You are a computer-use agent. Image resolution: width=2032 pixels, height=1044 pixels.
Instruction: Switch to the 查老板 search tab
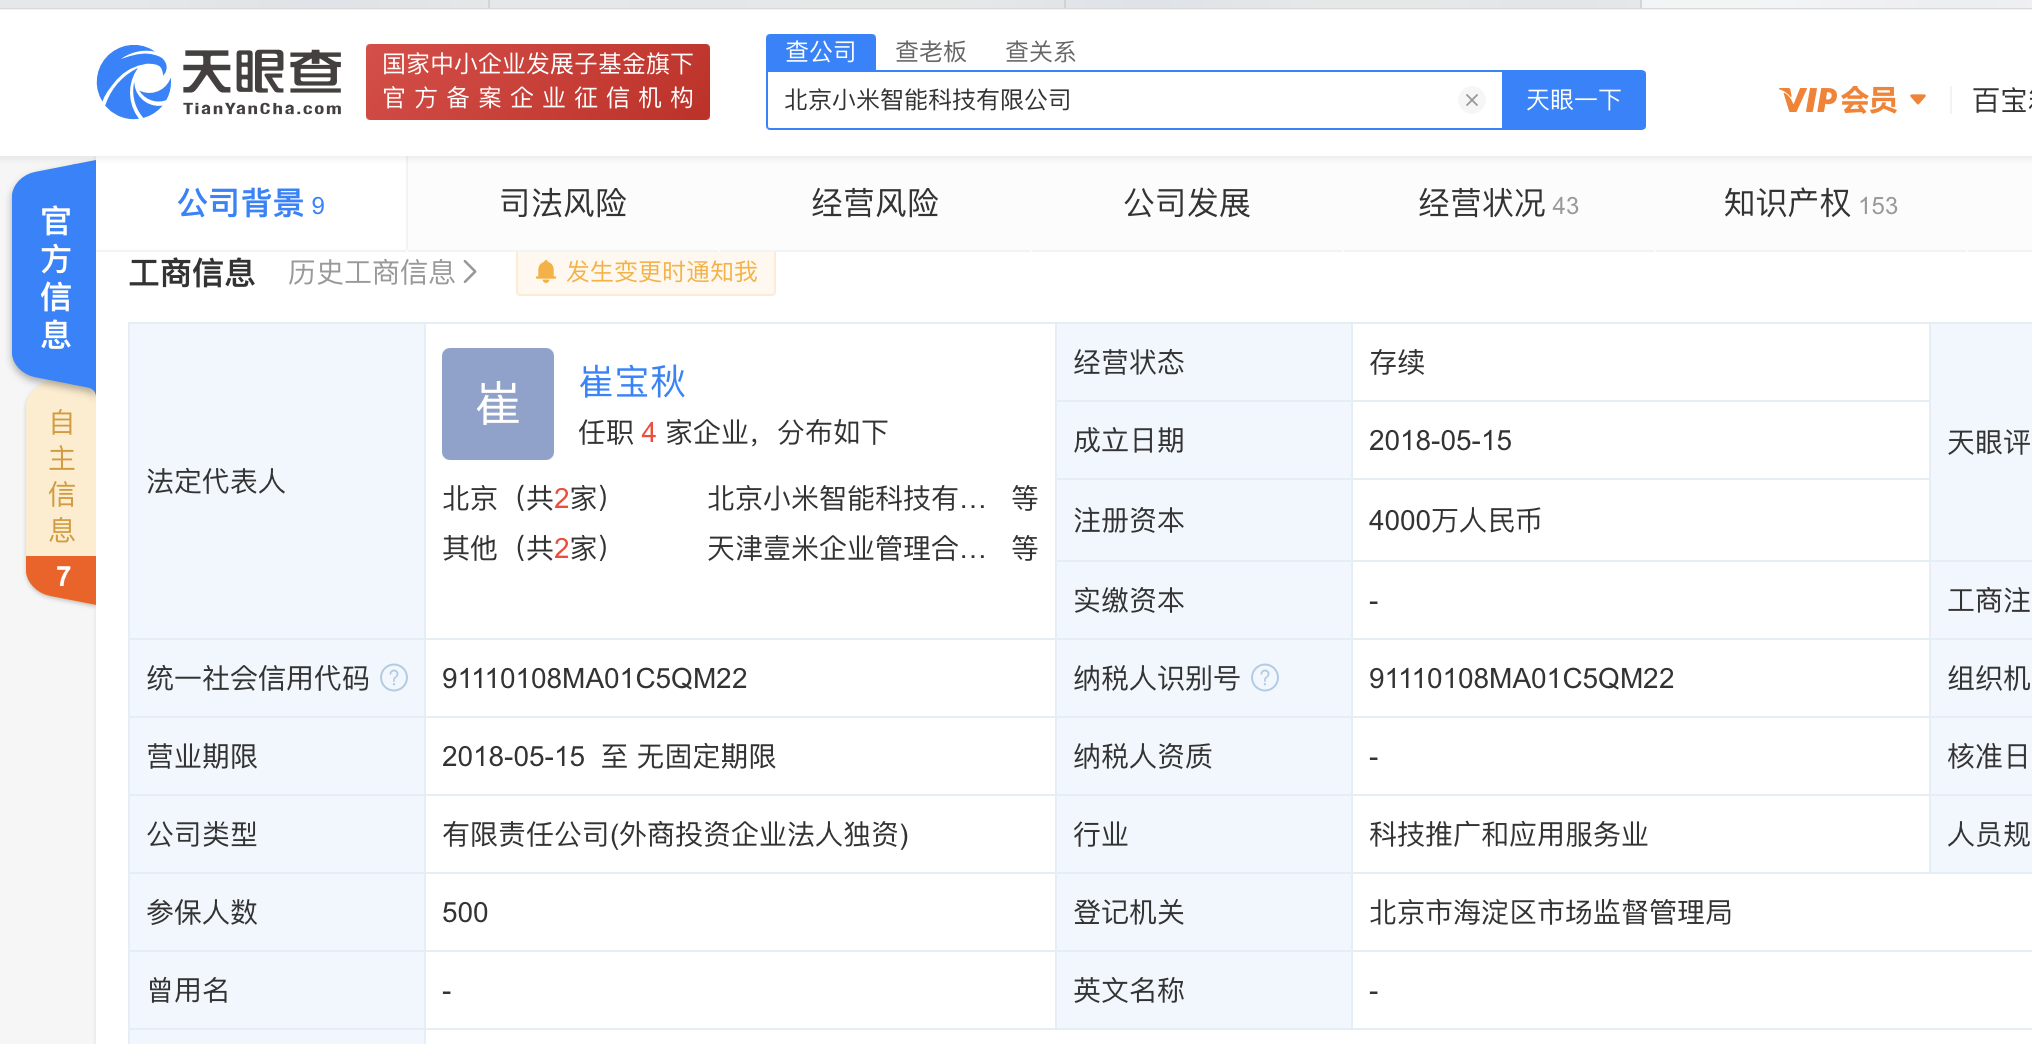[930, 52]
